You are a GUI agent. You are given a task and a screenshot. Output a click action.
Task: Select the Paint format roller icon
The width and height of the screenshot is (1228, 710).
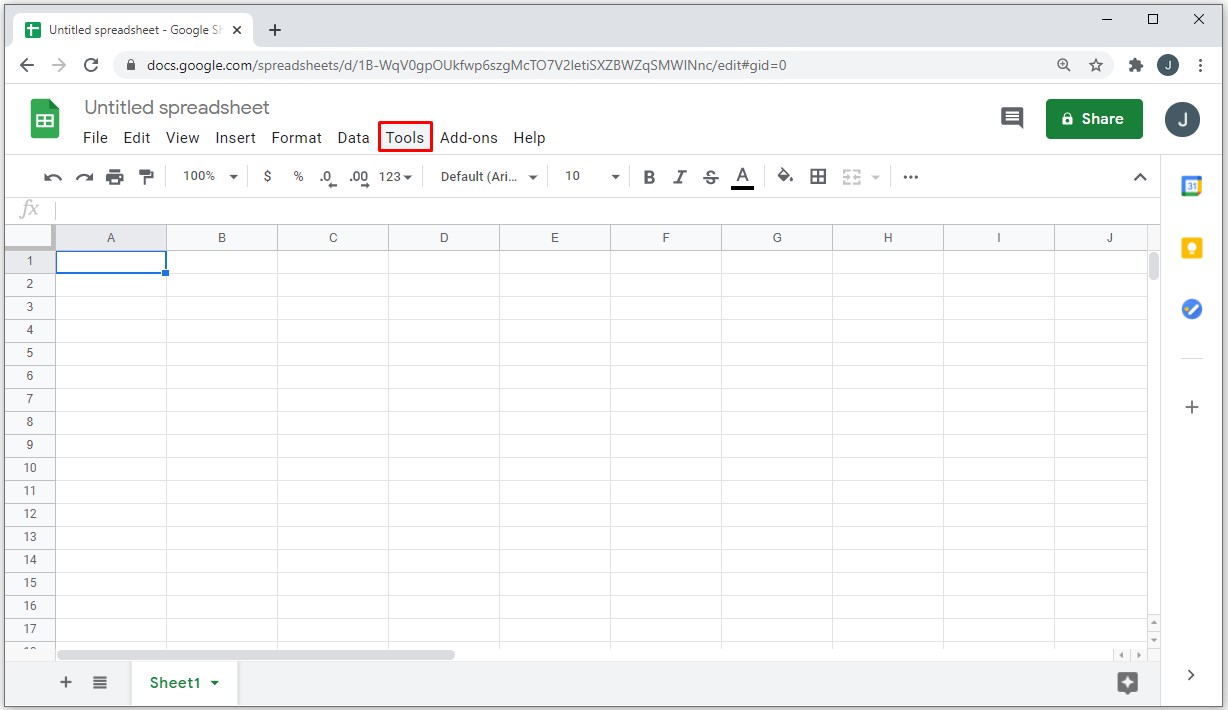tap(146, 177)
